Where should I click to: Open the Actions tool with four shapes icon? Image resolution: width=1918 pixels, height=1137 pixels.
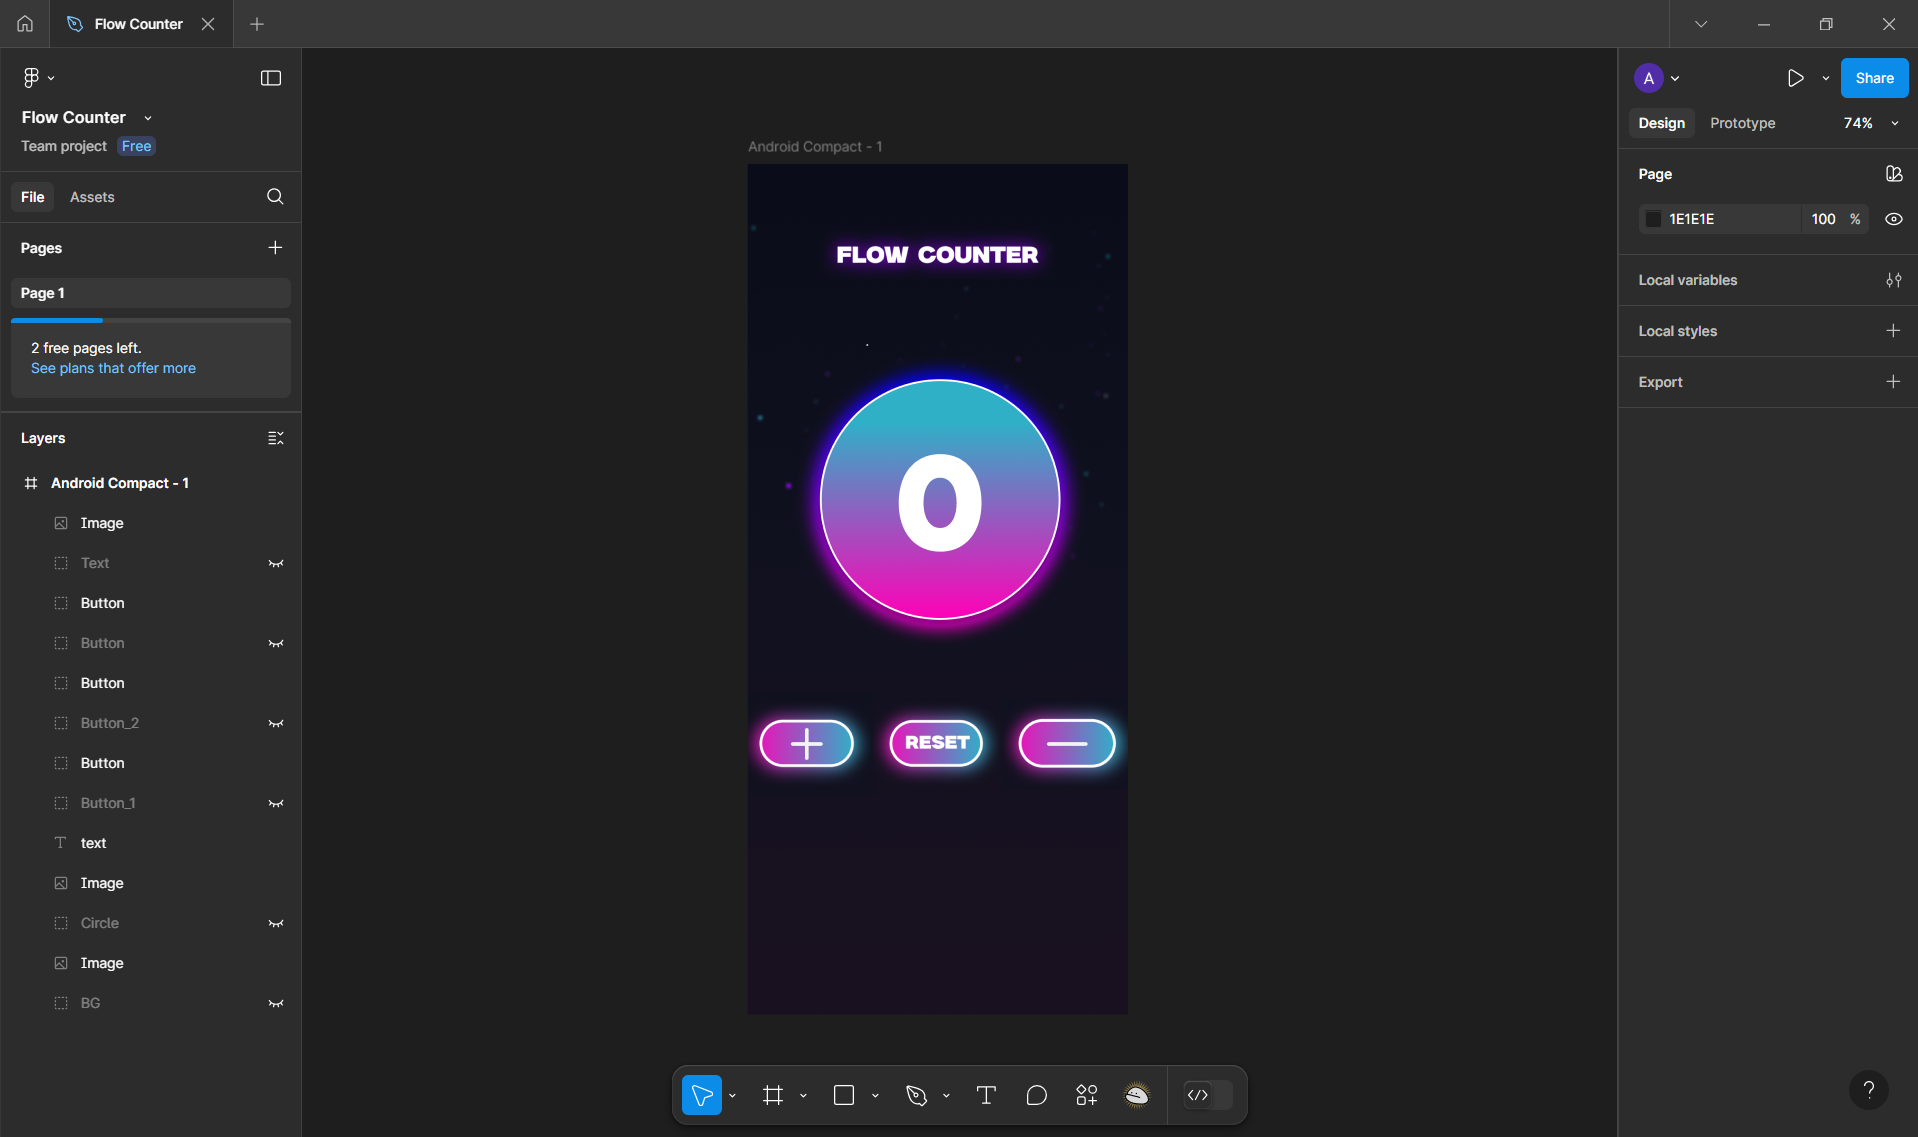(1087, 1095)
